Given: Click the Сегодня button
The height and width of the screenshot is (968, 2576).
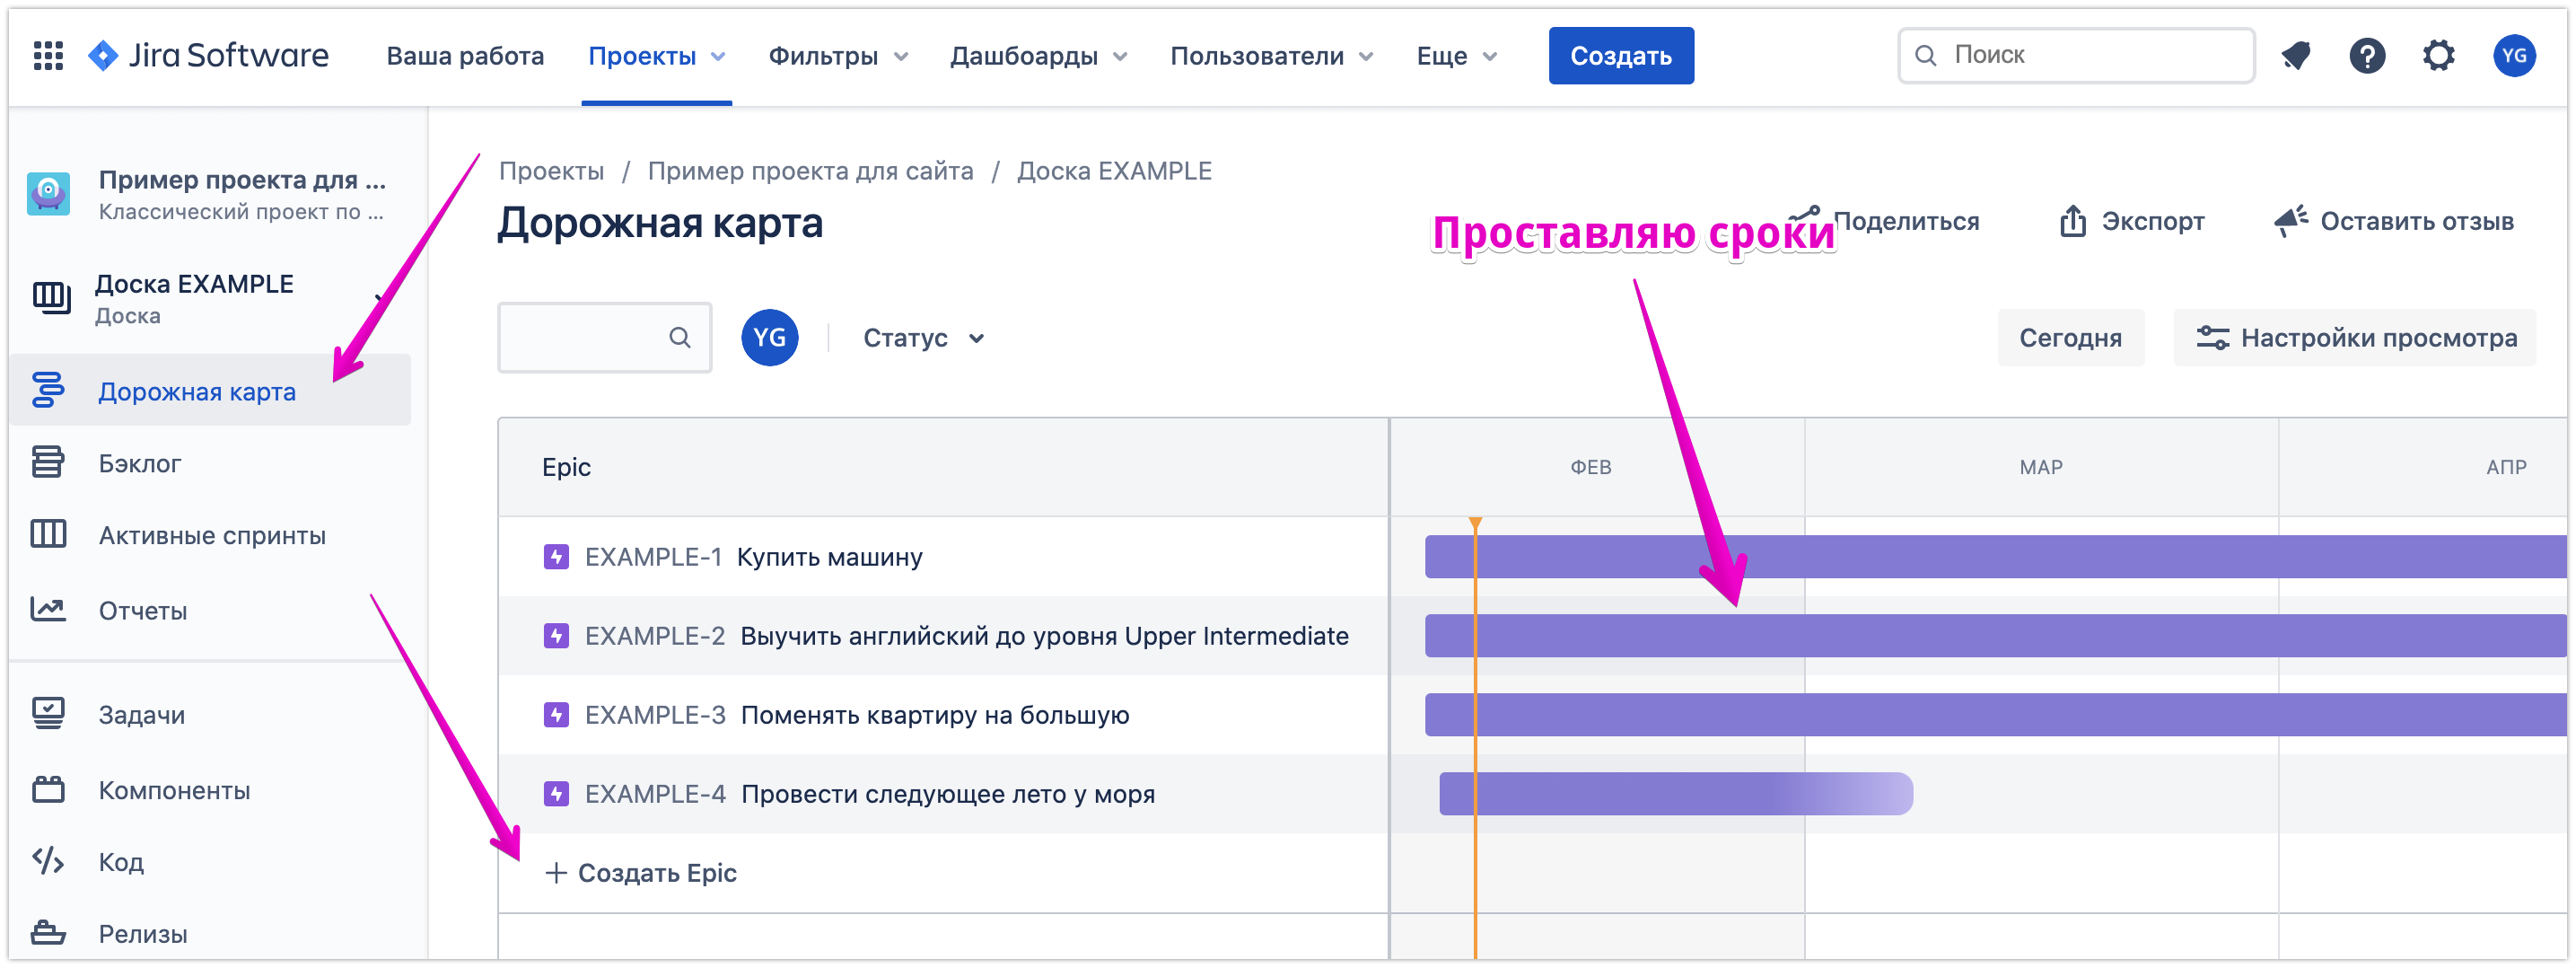Looking at the screenshot, I should click(2070, 338).
